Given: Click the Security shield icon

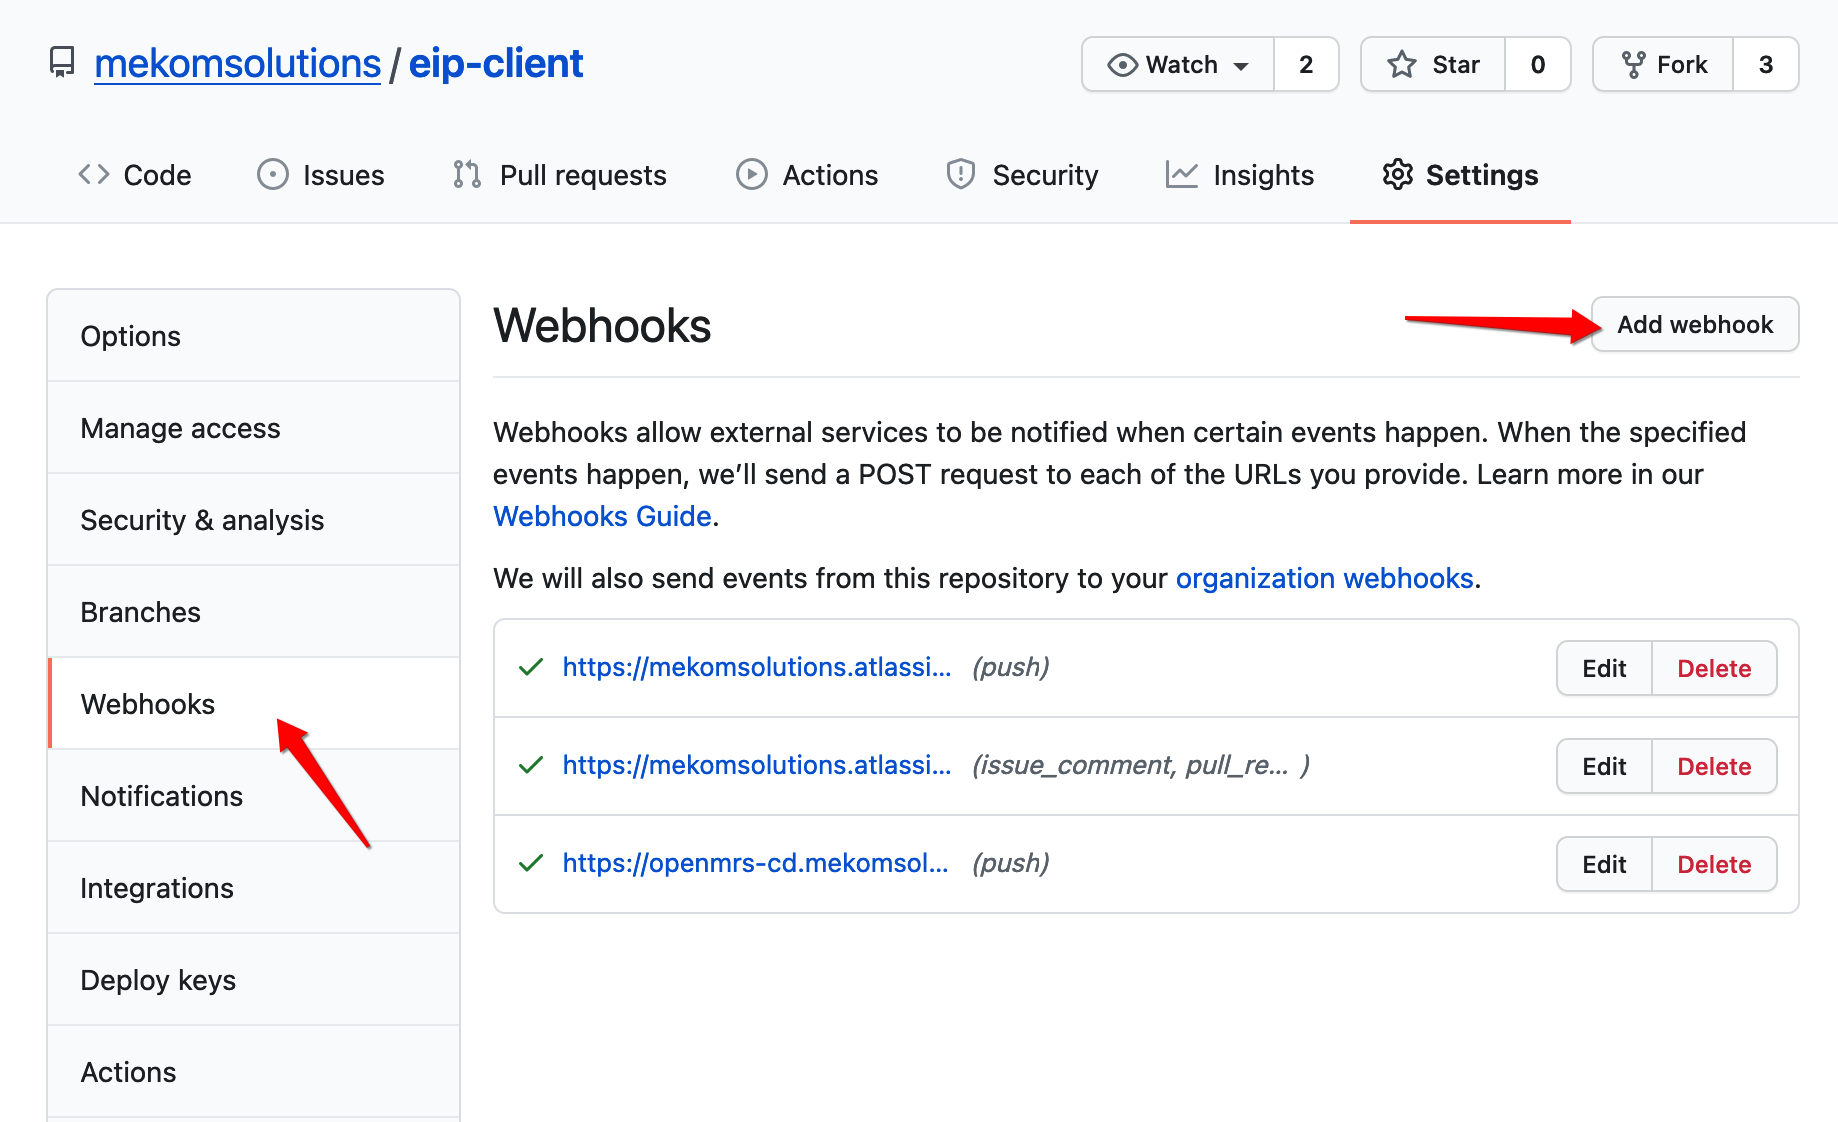Looking at the screenshot, I should 961,174.
